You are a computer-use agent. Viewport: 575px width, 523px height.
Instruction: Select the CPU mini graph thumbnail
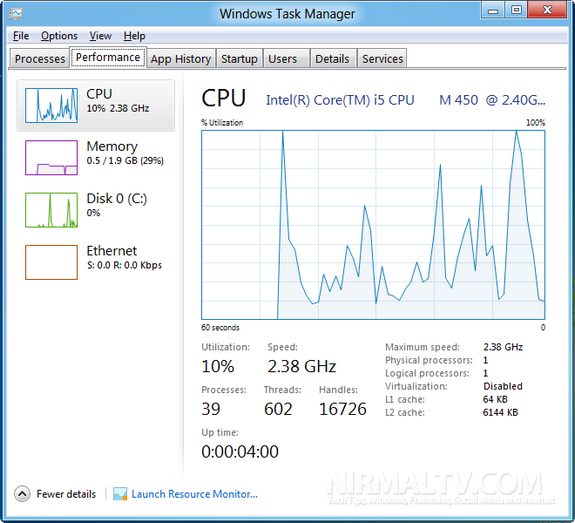[51, 105]
